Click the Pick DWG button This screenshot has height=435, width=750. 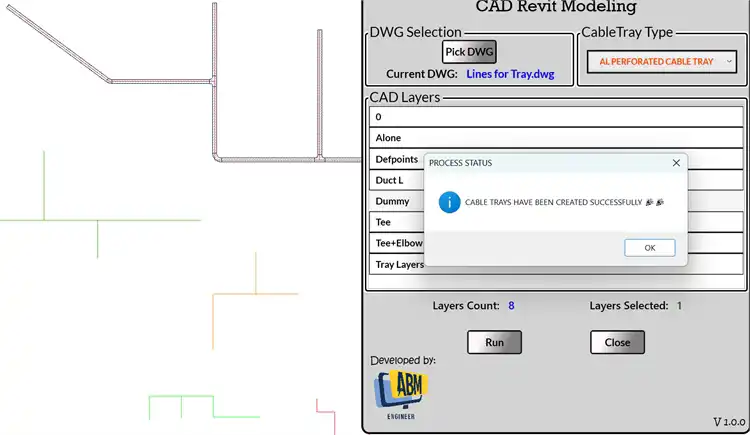click(x=469, y=51)
